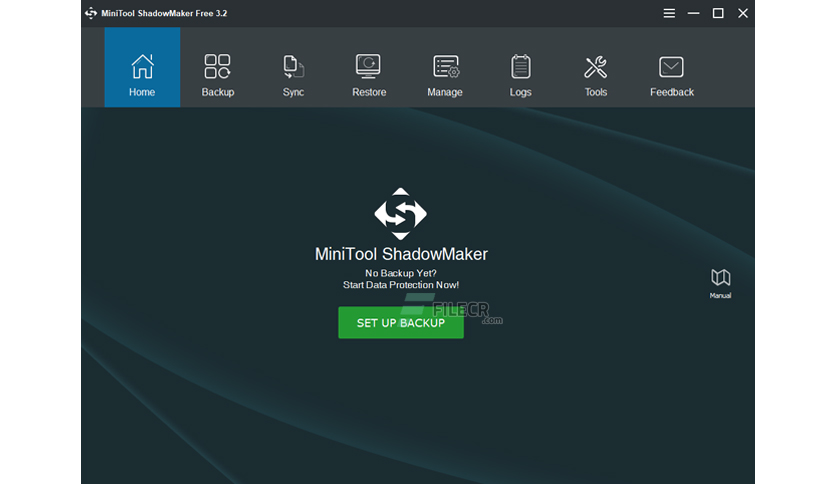This screenshot has height=484, width=836.
Task: Switch to the Backup tab
Action: [x=218, y=75]
